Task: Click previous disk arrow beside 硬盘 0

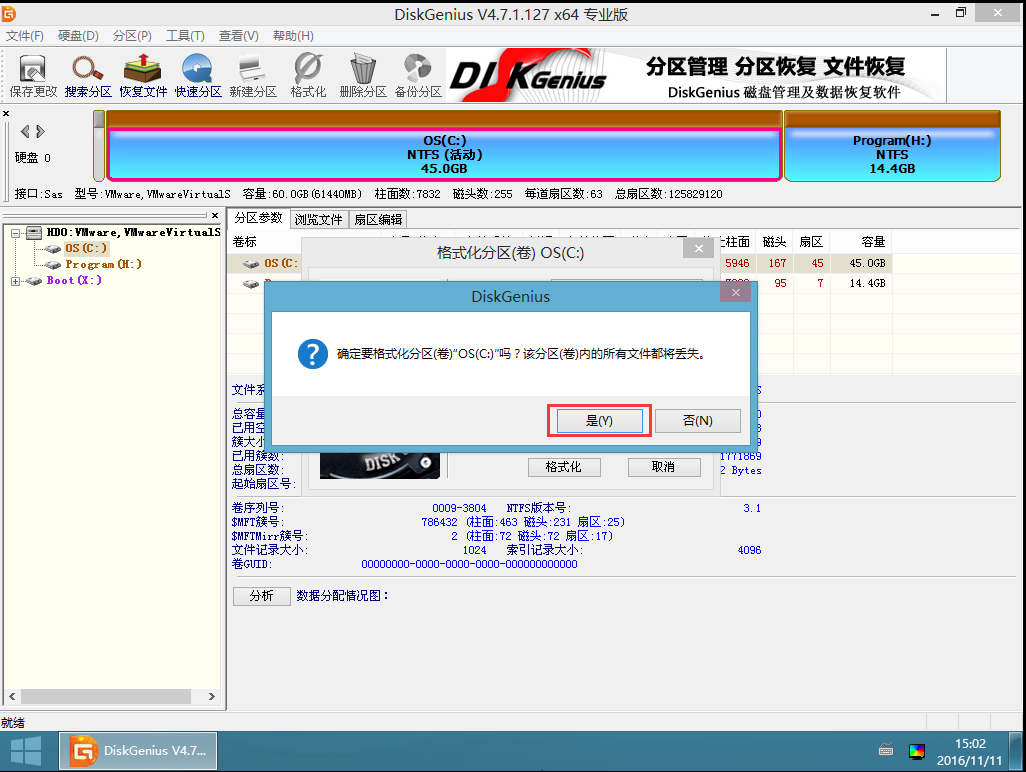Action: pos(25,132)
